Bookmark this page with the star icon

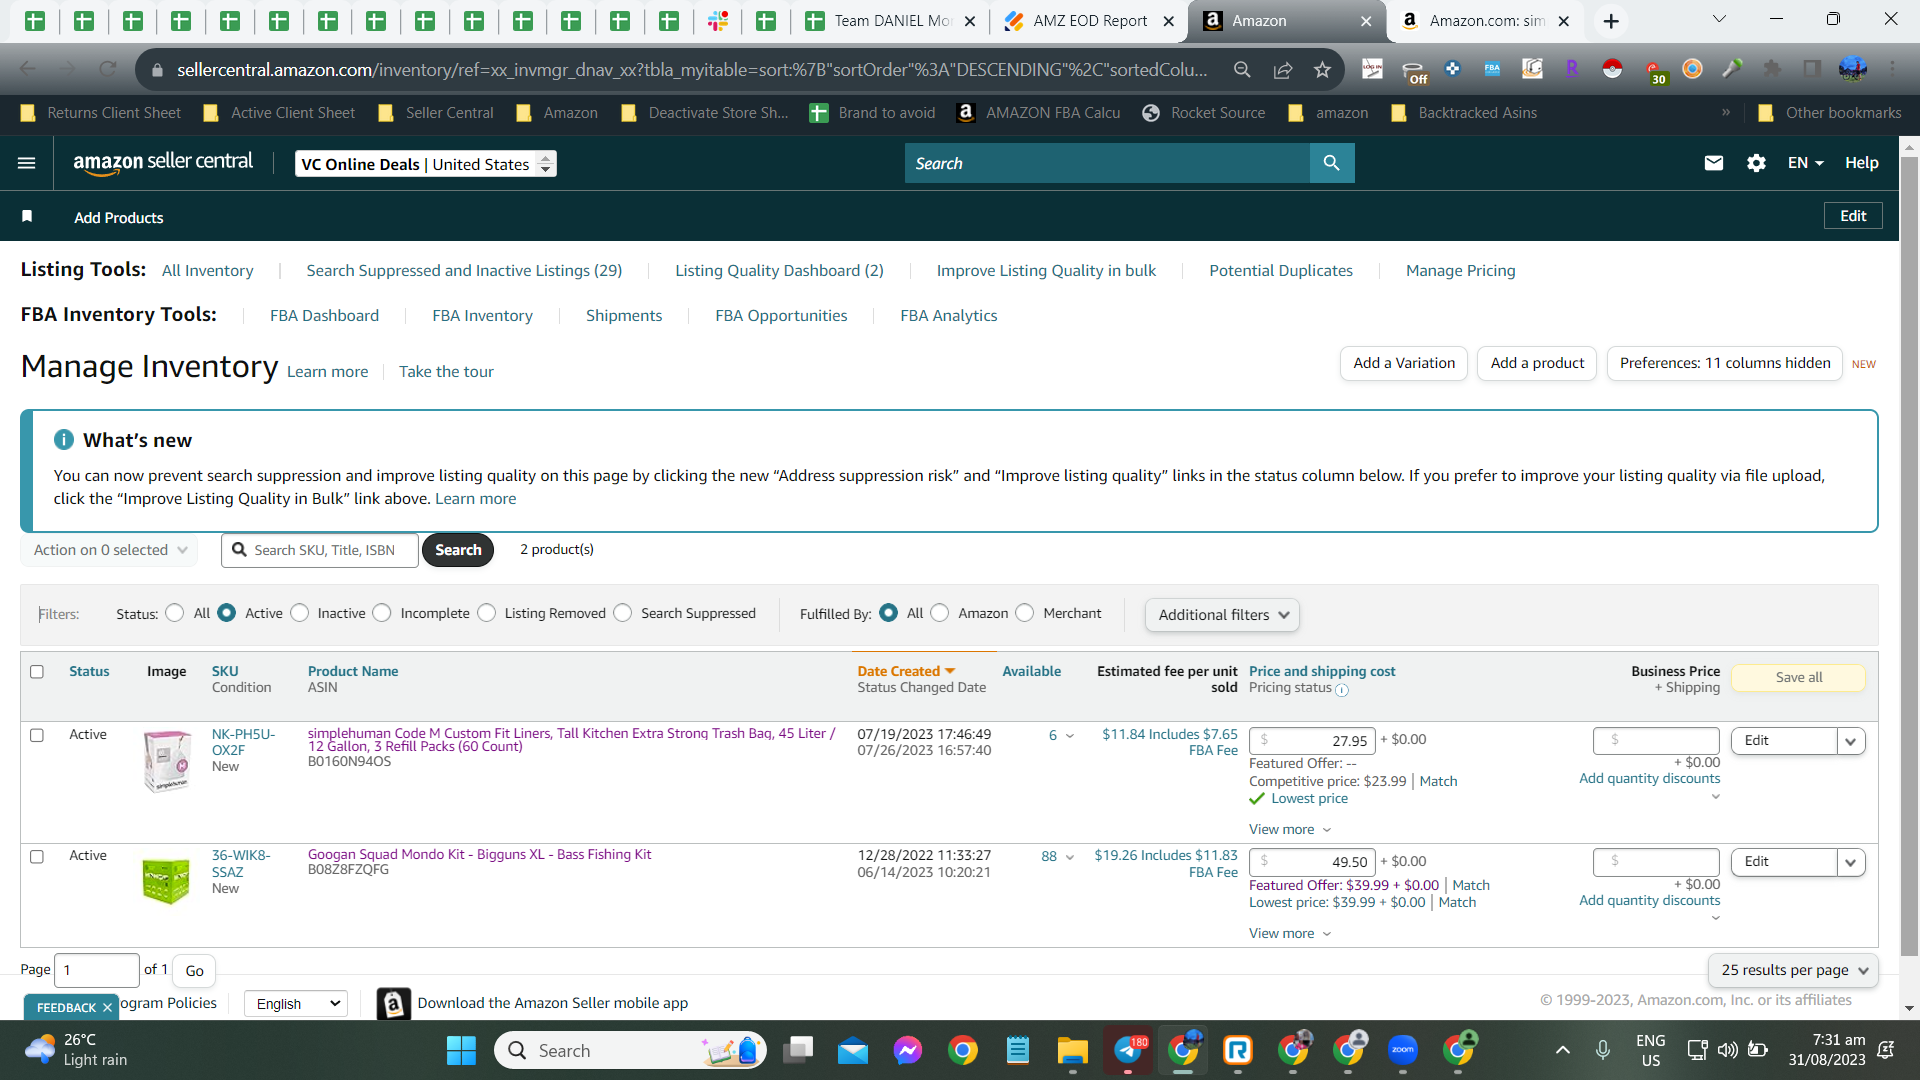pos(1323,70)
